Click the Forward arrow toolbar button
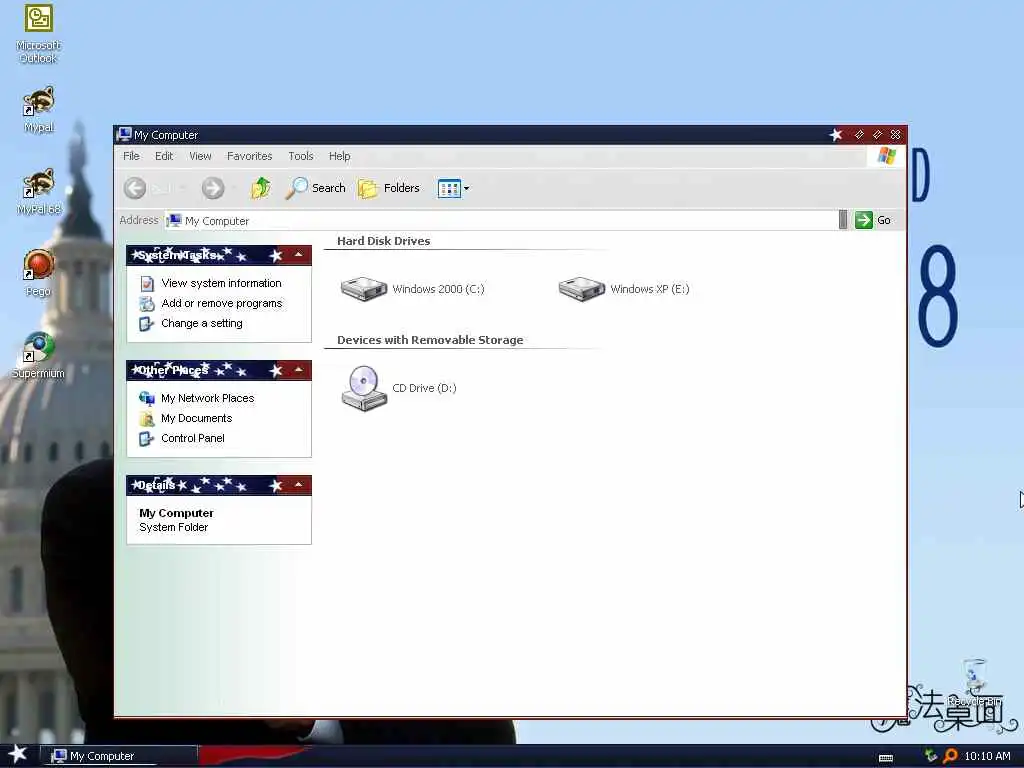 (213, 188)
